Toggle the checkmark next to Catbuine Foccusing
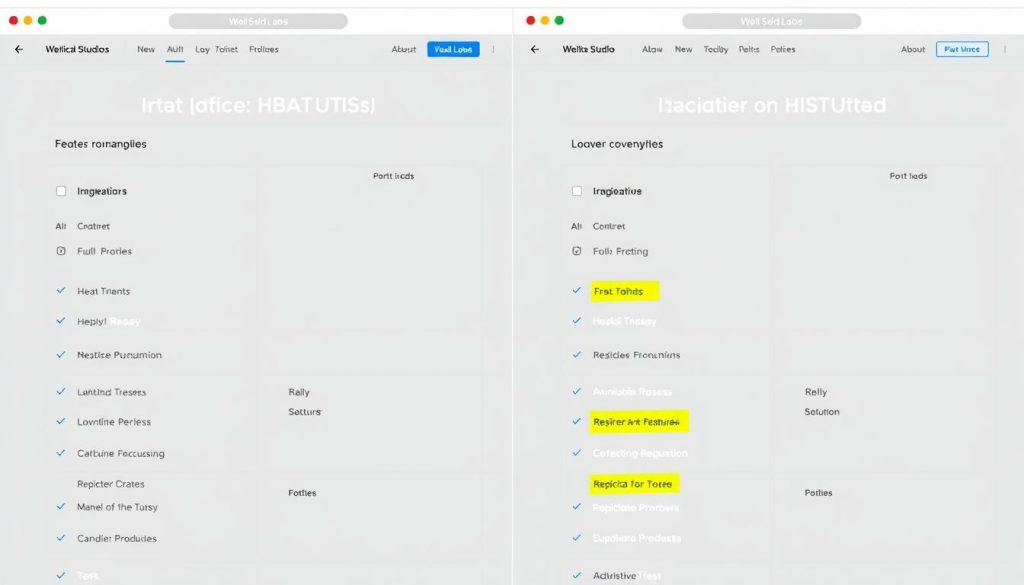The height and width of the screenshot is (585, 1024). [x=60, y=453]
